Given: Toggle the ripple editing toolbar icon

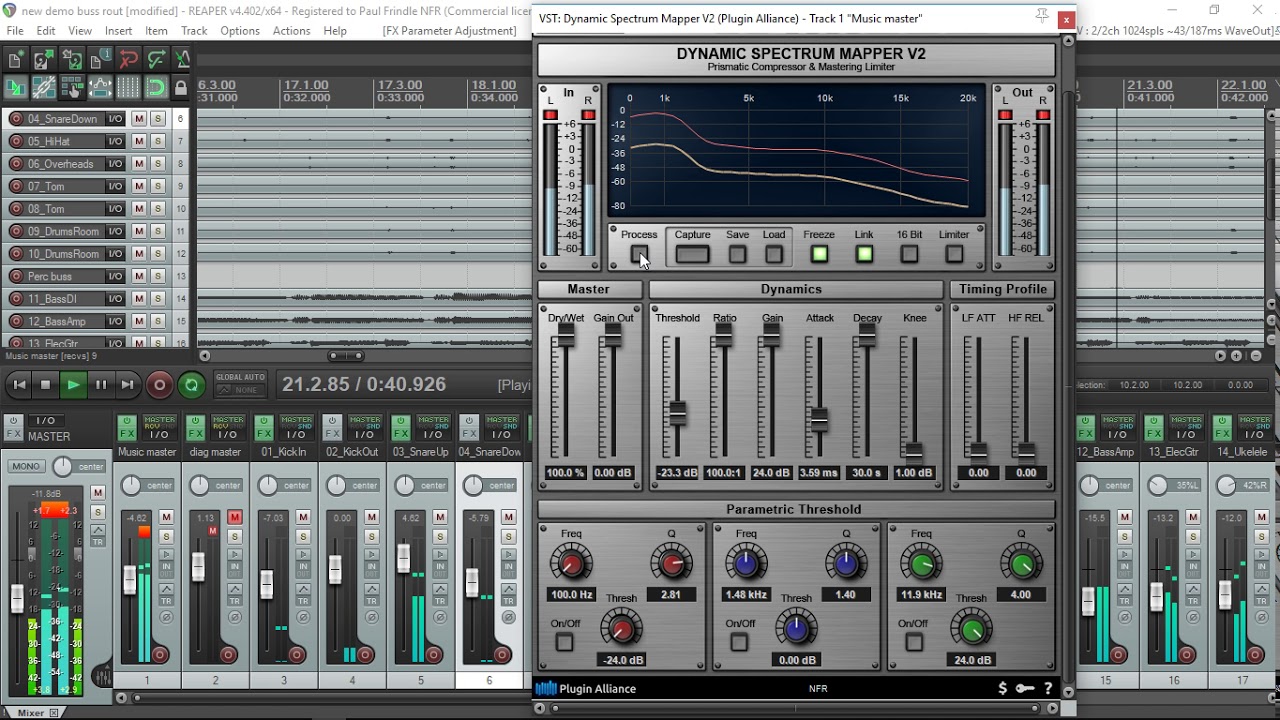Looking at the screenshot, I should pos(72,87).
